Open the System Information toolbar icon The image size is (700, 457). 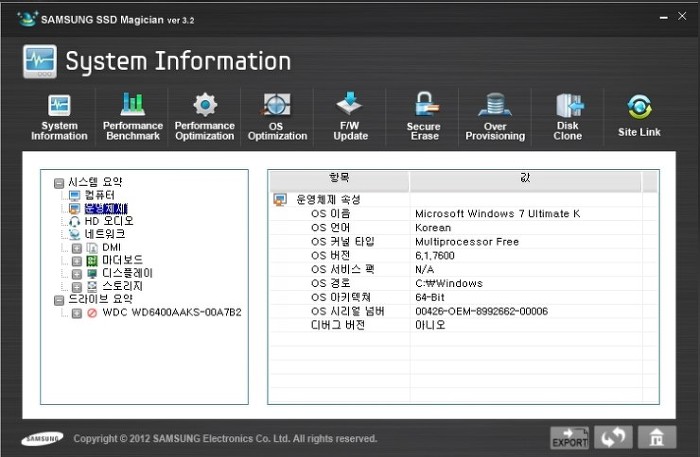(59, 106)
